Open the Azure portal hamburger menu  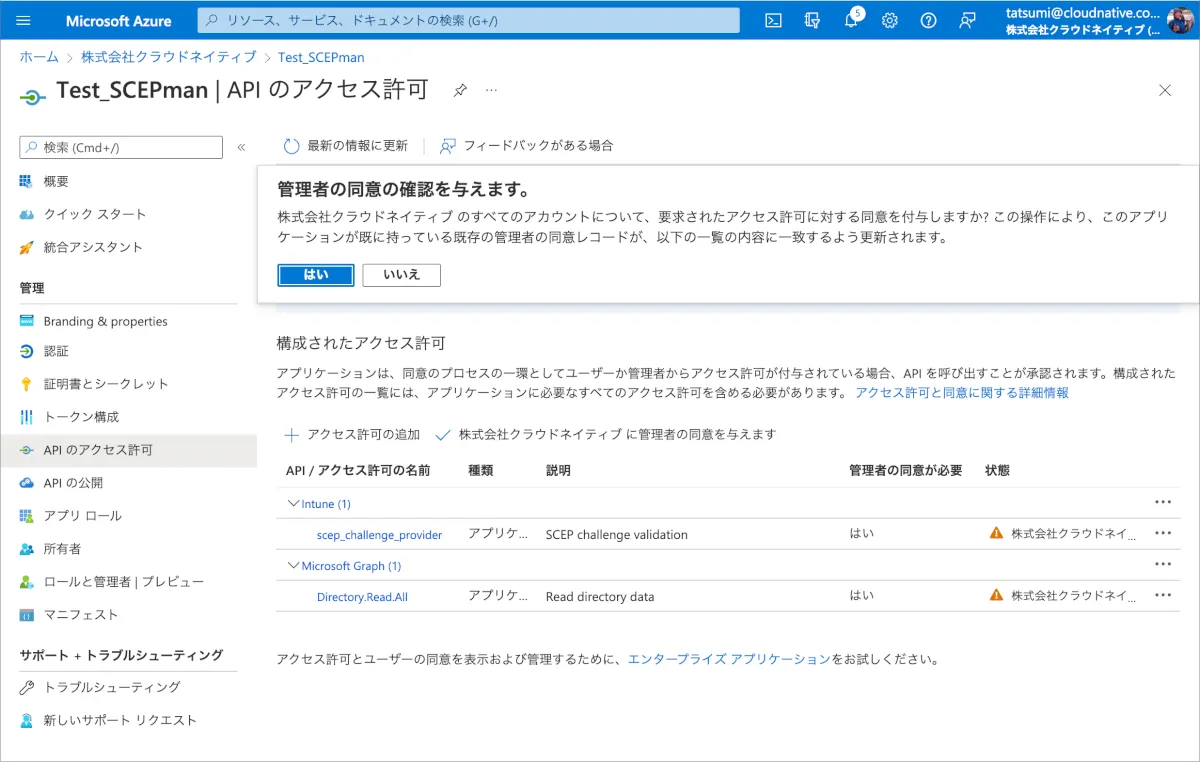pyautogui.click(x=24, y=20)
